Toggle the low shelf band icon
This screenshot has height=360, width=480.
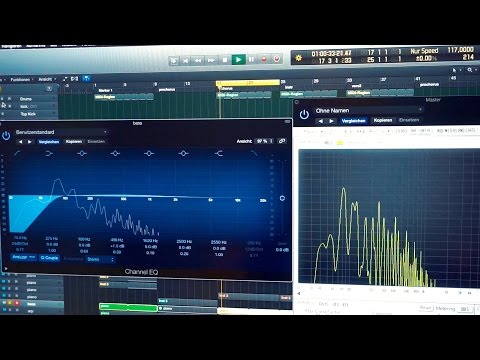49,153
